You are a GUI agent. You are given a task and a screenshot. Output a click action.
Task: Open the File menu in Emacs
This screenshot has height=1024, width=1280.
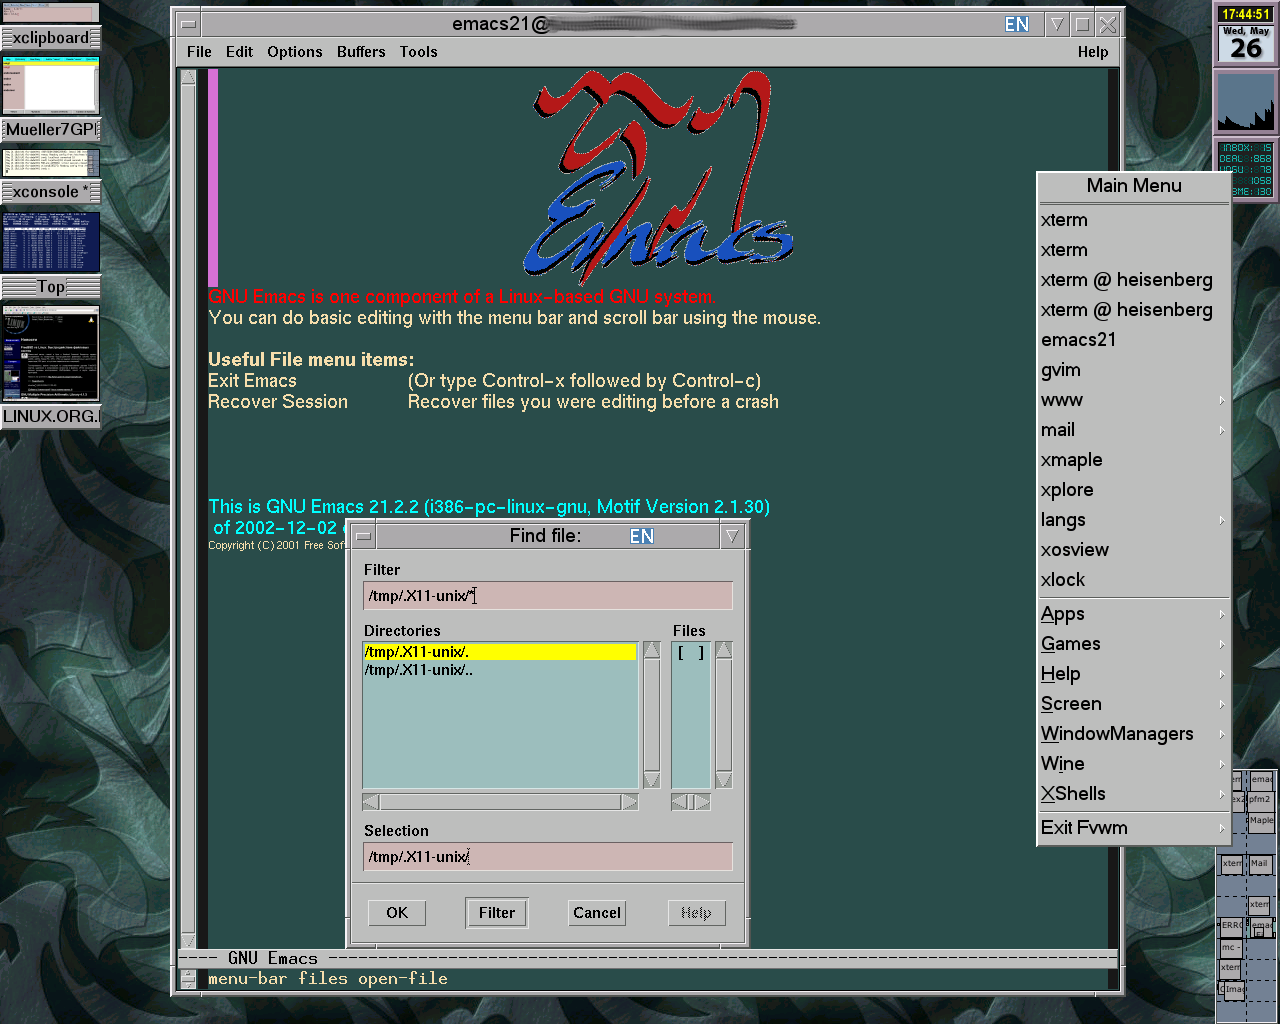pos(199,52)
